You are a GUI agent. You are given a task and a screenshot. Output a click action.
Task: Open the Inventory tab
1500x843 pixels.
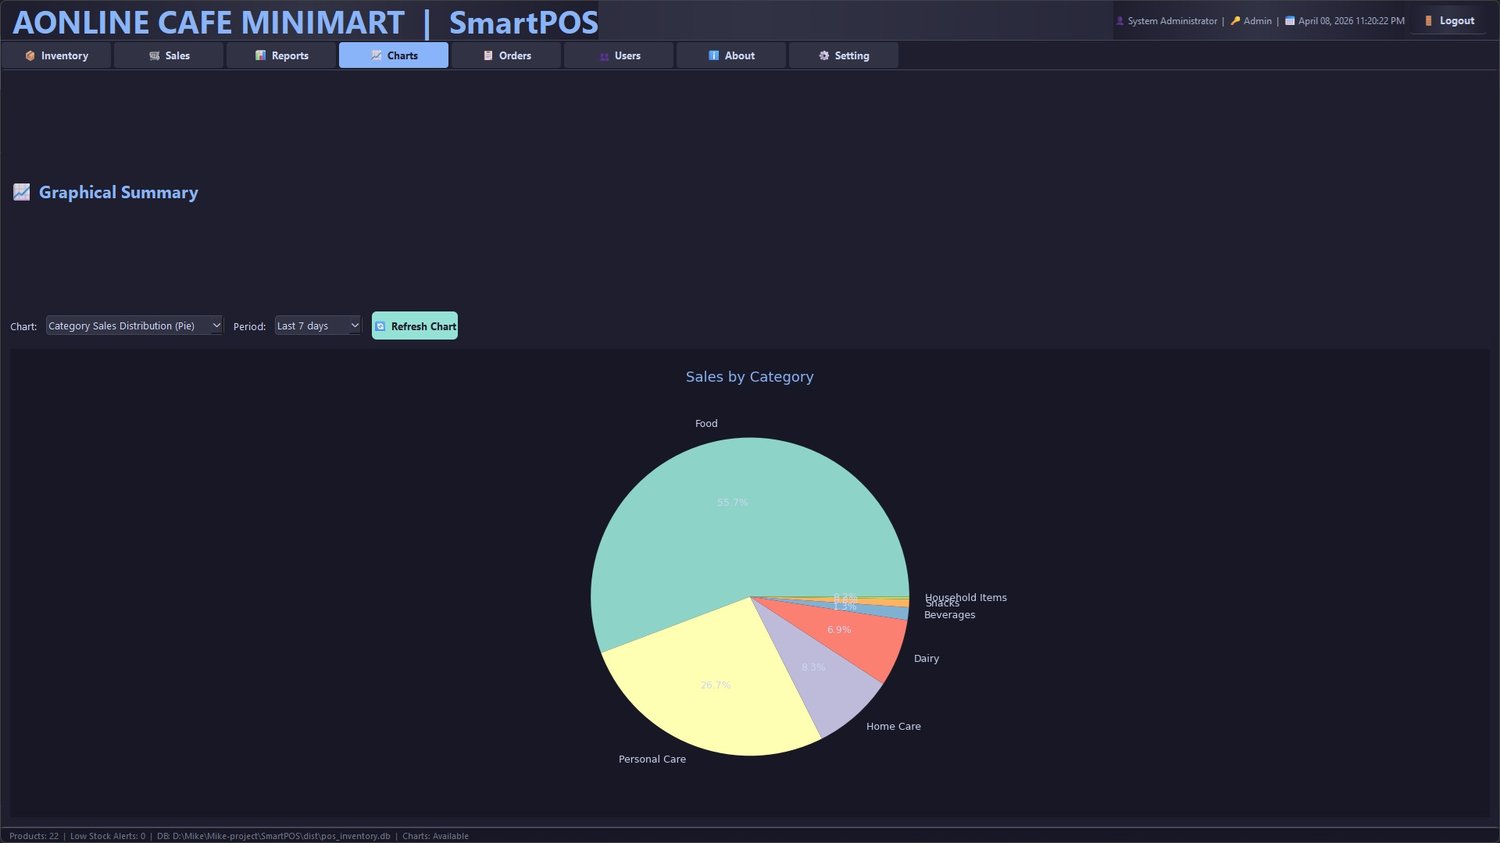[57, 56]
